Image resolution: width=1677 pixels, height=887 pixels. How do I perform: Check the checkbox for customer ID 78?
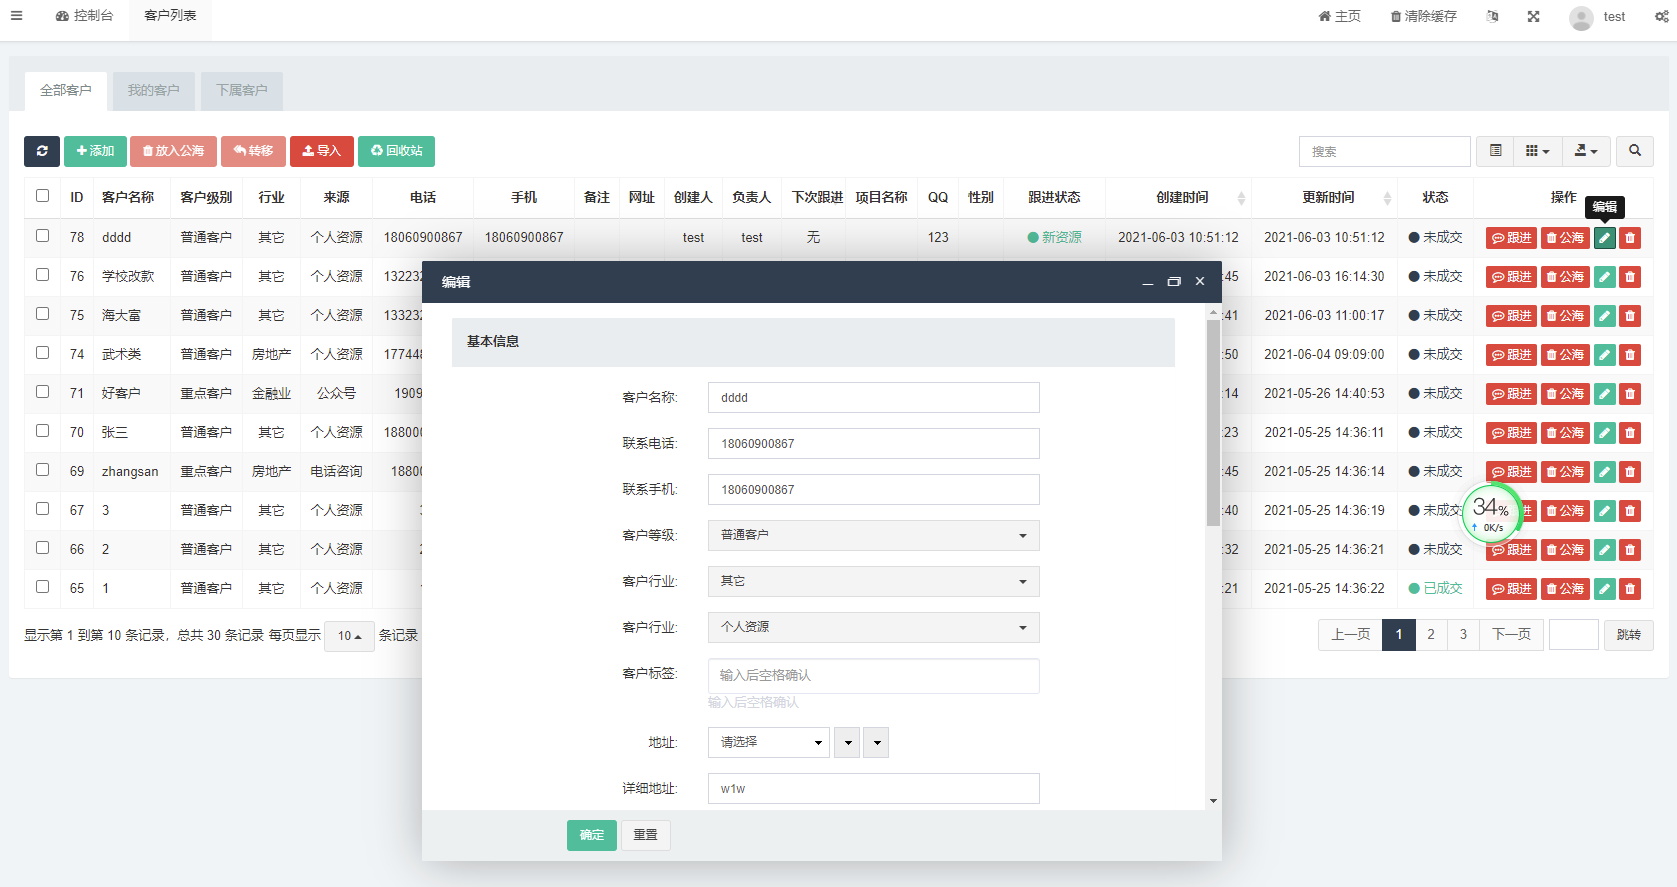[x=42, y=236]
